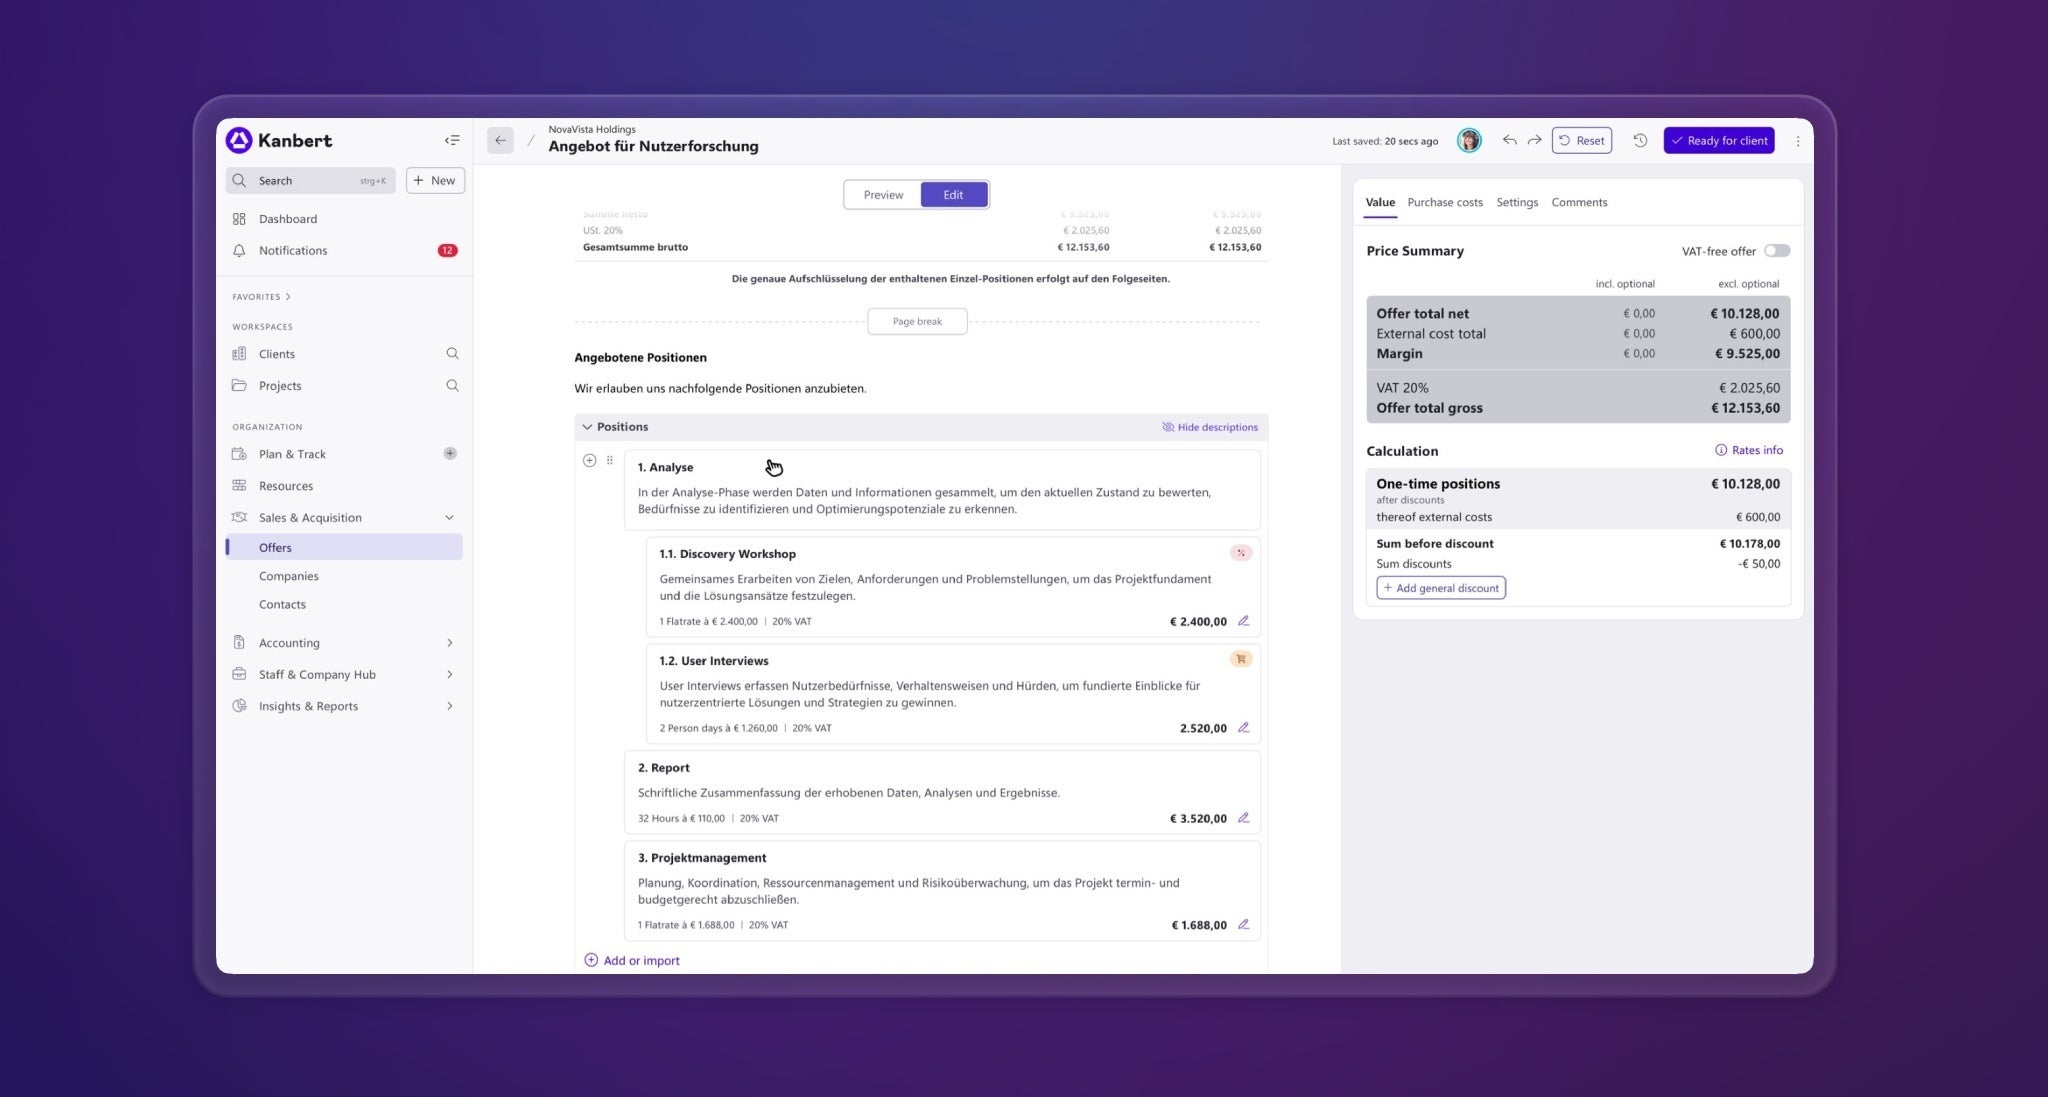This screenshot has width=2048, height=1097.
Task: Click the redo arrow icon
Action: pos(1534,140)
